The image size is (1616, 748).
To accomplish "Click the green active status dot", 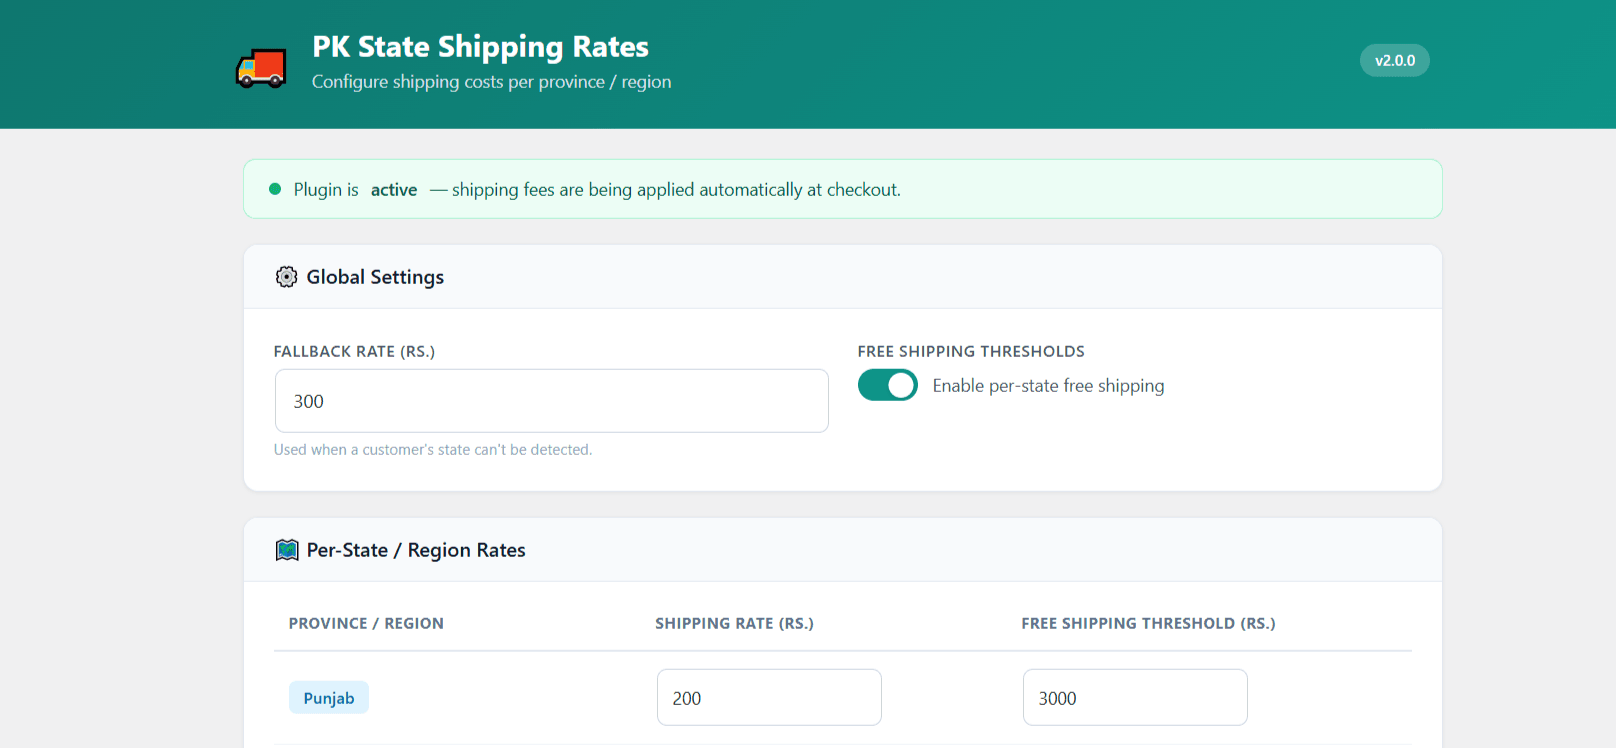I will pyautogui.click(x=275, y=189).
